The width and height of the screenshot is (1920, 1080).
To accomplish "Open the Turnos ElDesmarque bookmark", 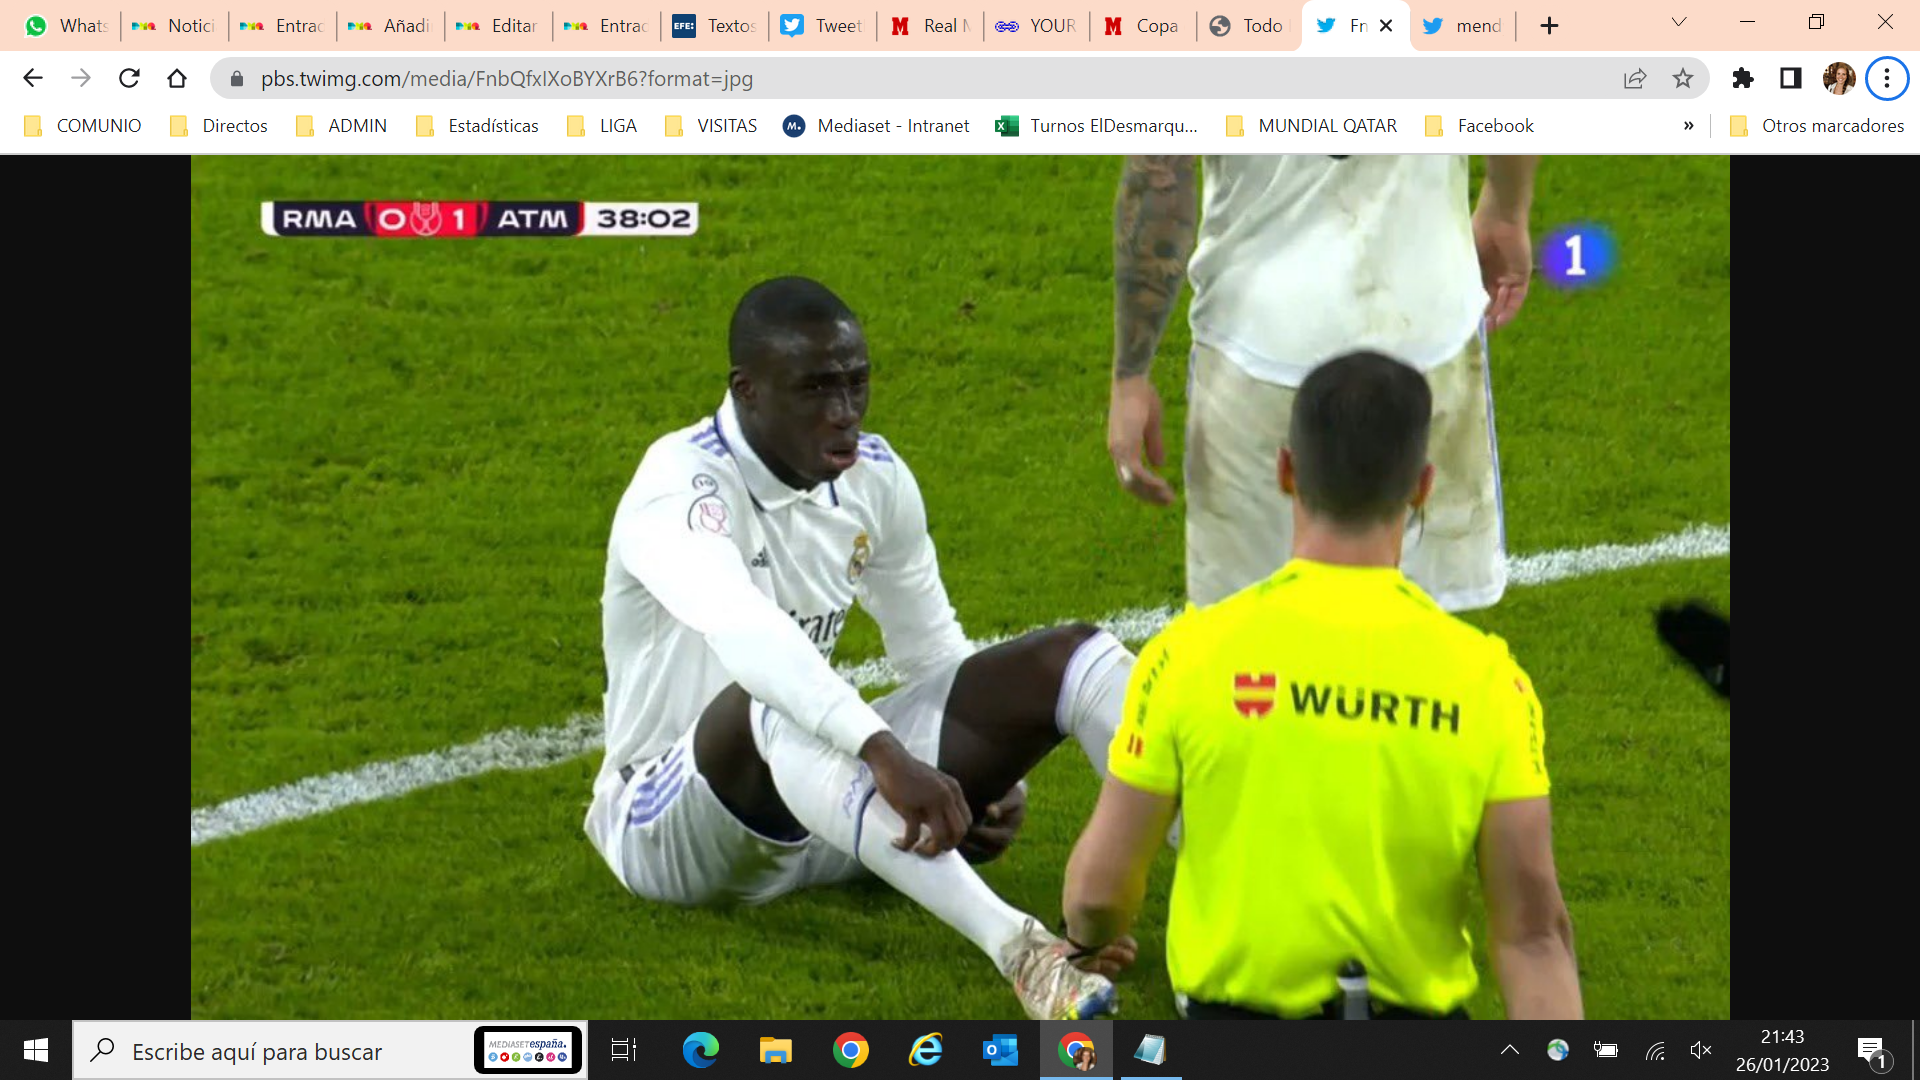I will click(1097, 126).
